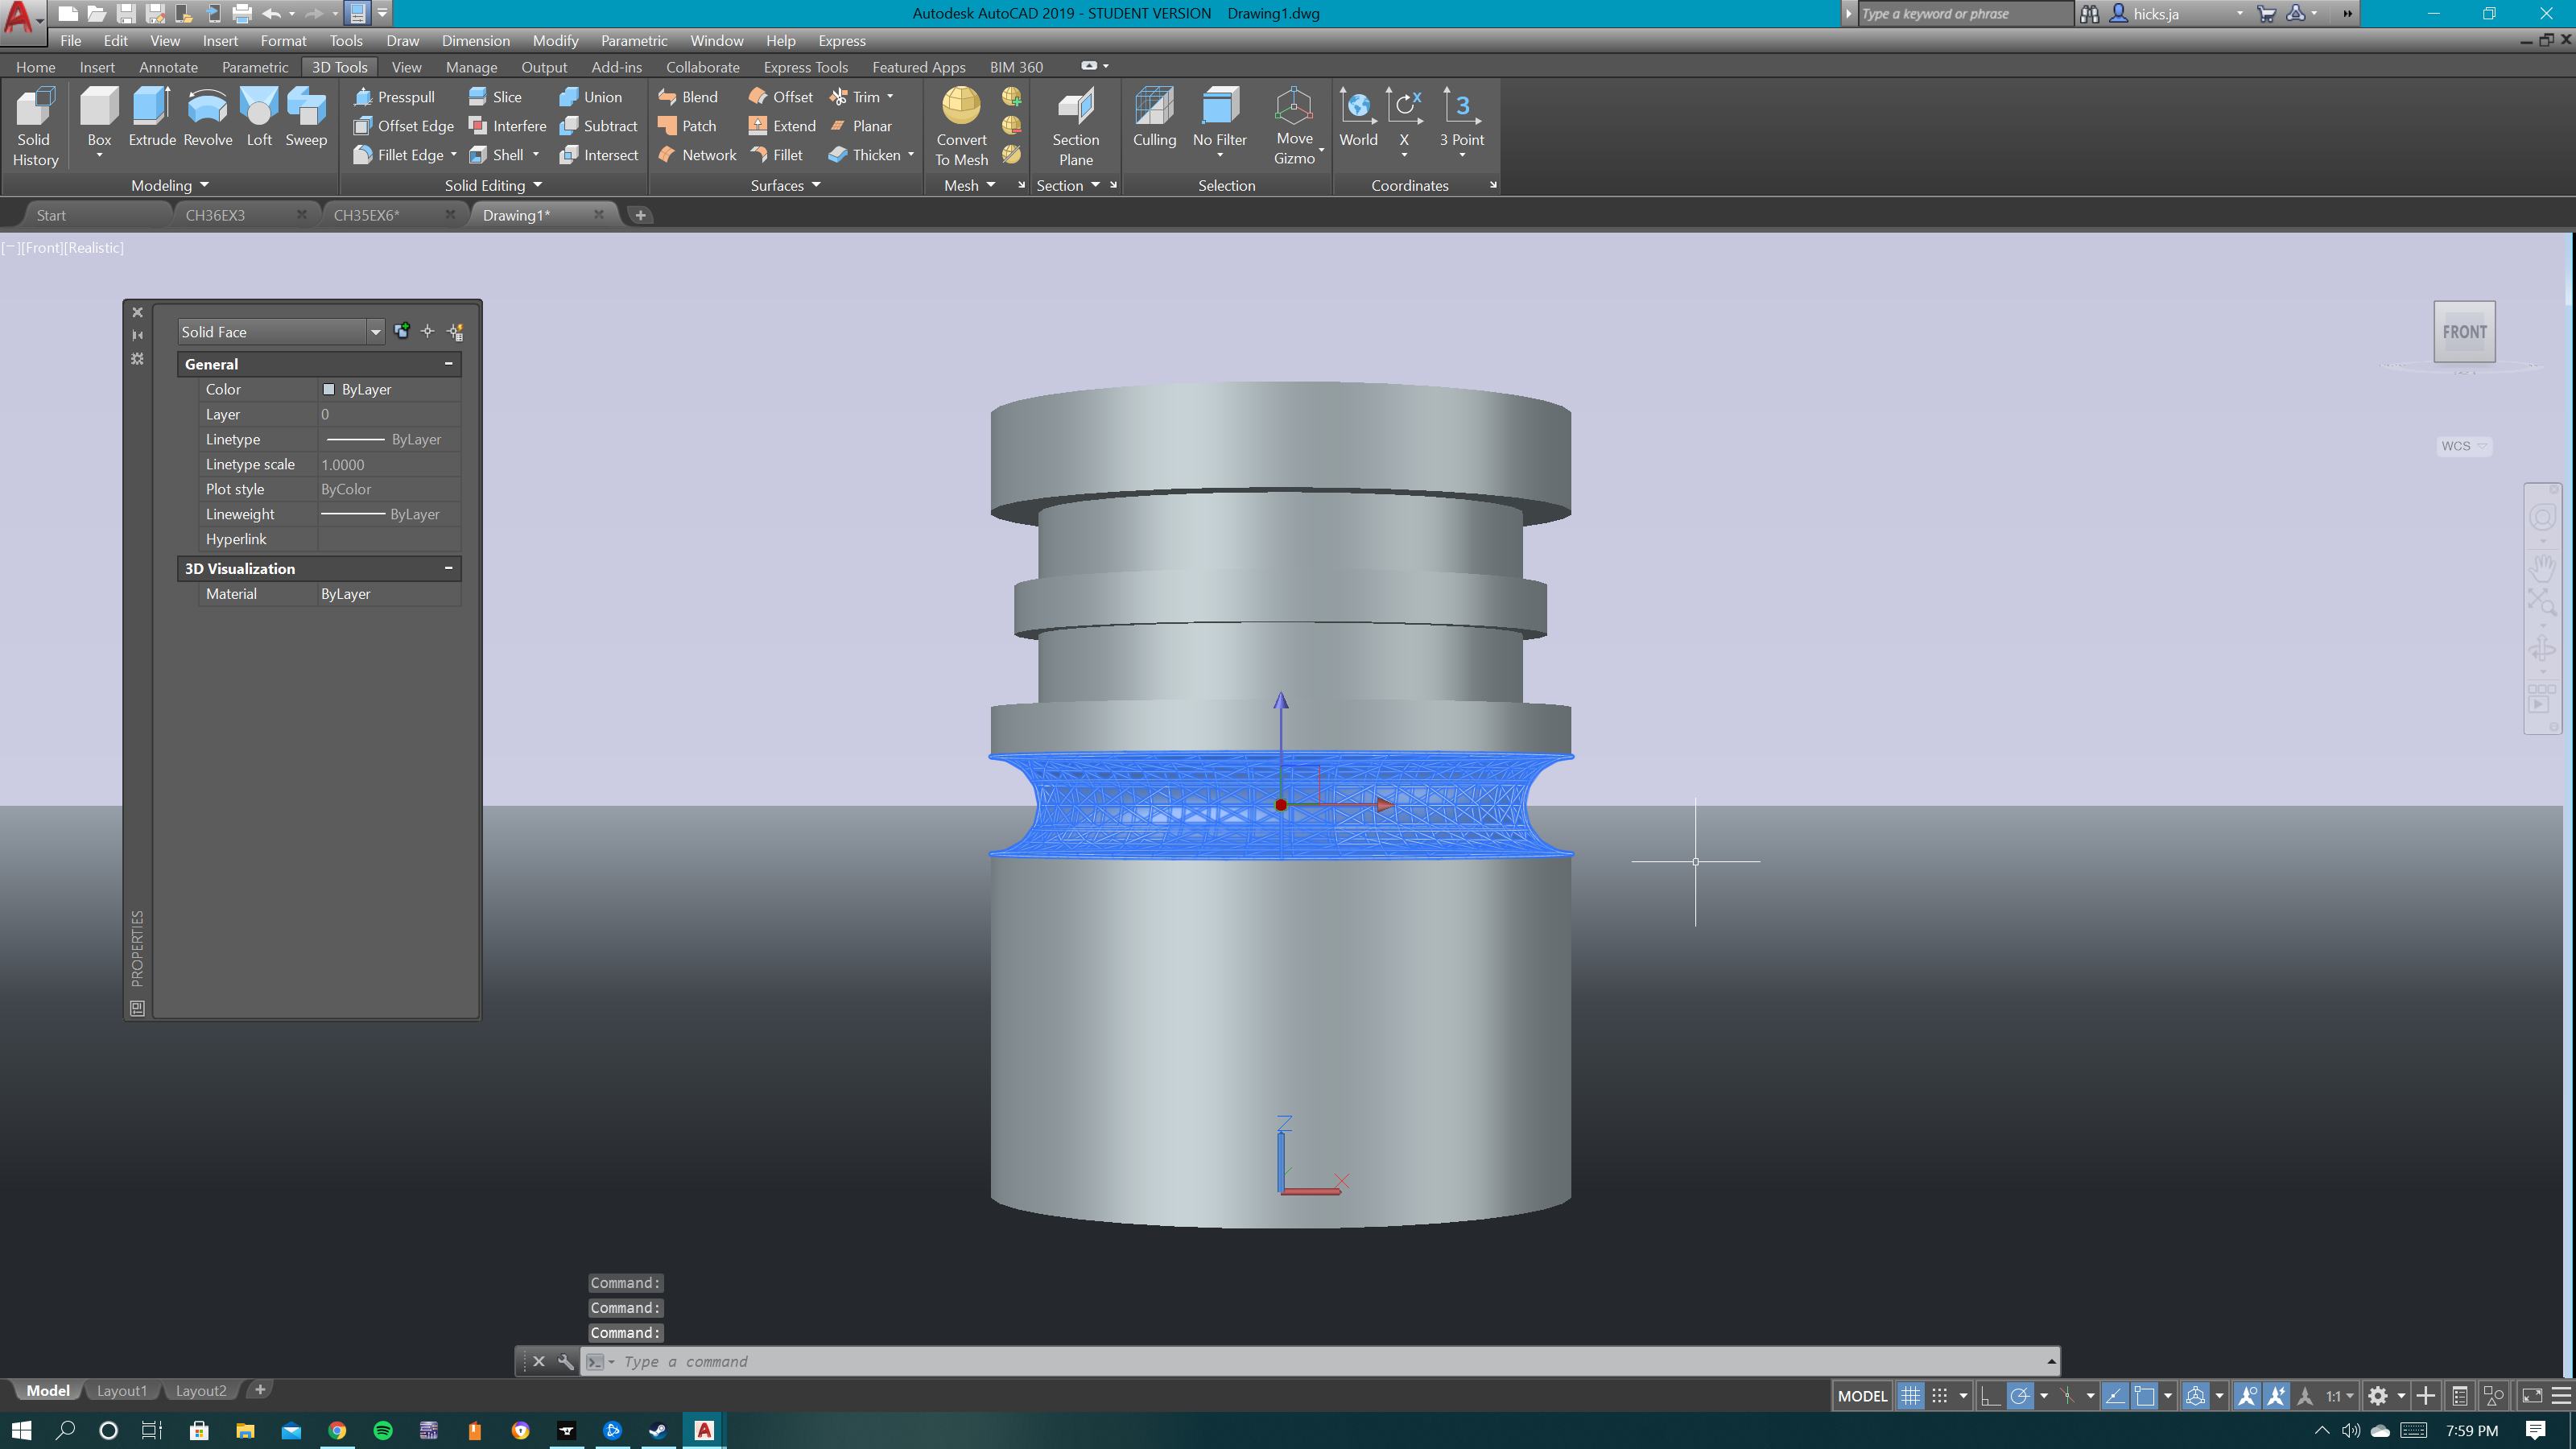Toggle ortho mode in status bar
2576x1449 pixels.
coord(1990,1396)
